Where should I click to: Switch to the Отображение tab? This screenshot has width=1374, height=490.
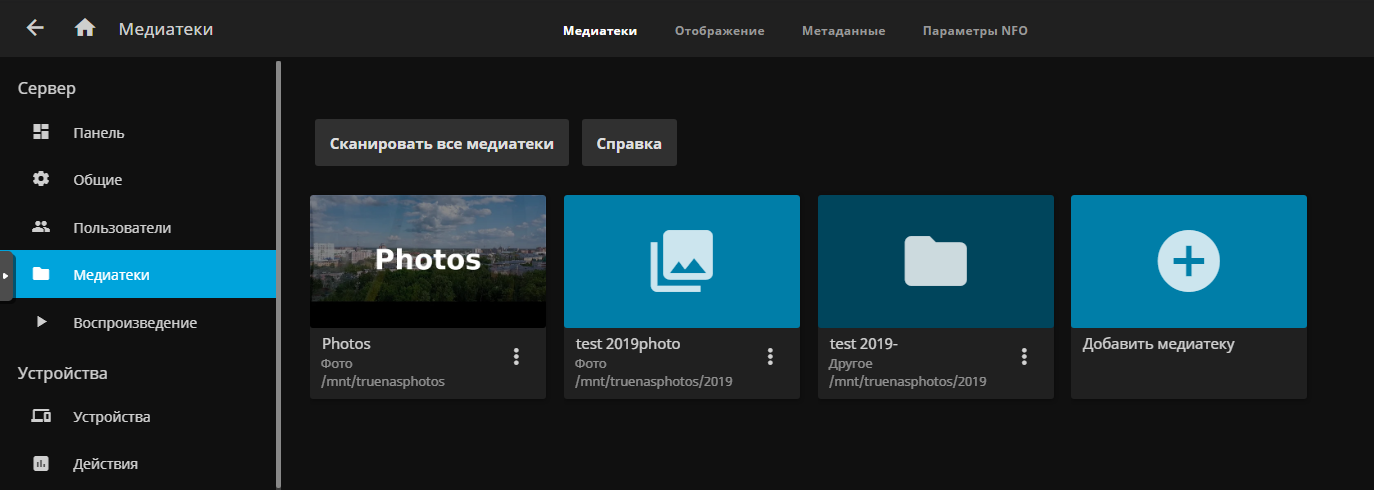(719, 31)
